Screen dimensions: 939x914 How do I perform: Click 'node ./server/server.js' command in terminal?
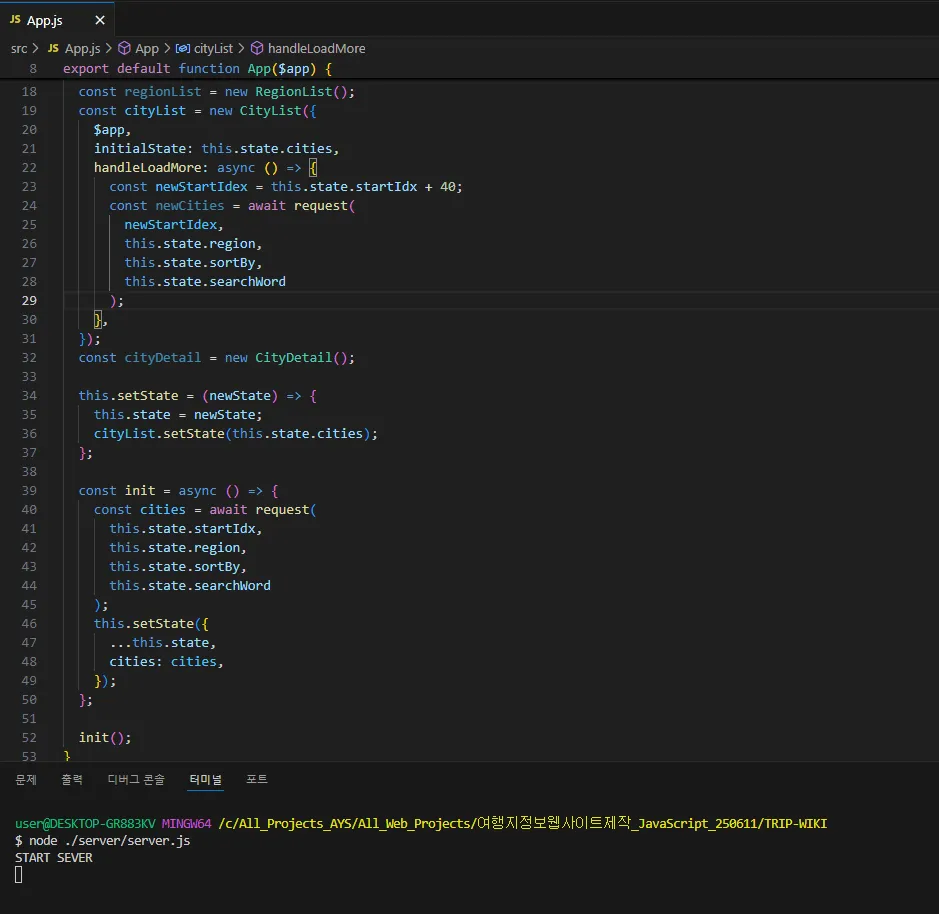coord(110,841)
